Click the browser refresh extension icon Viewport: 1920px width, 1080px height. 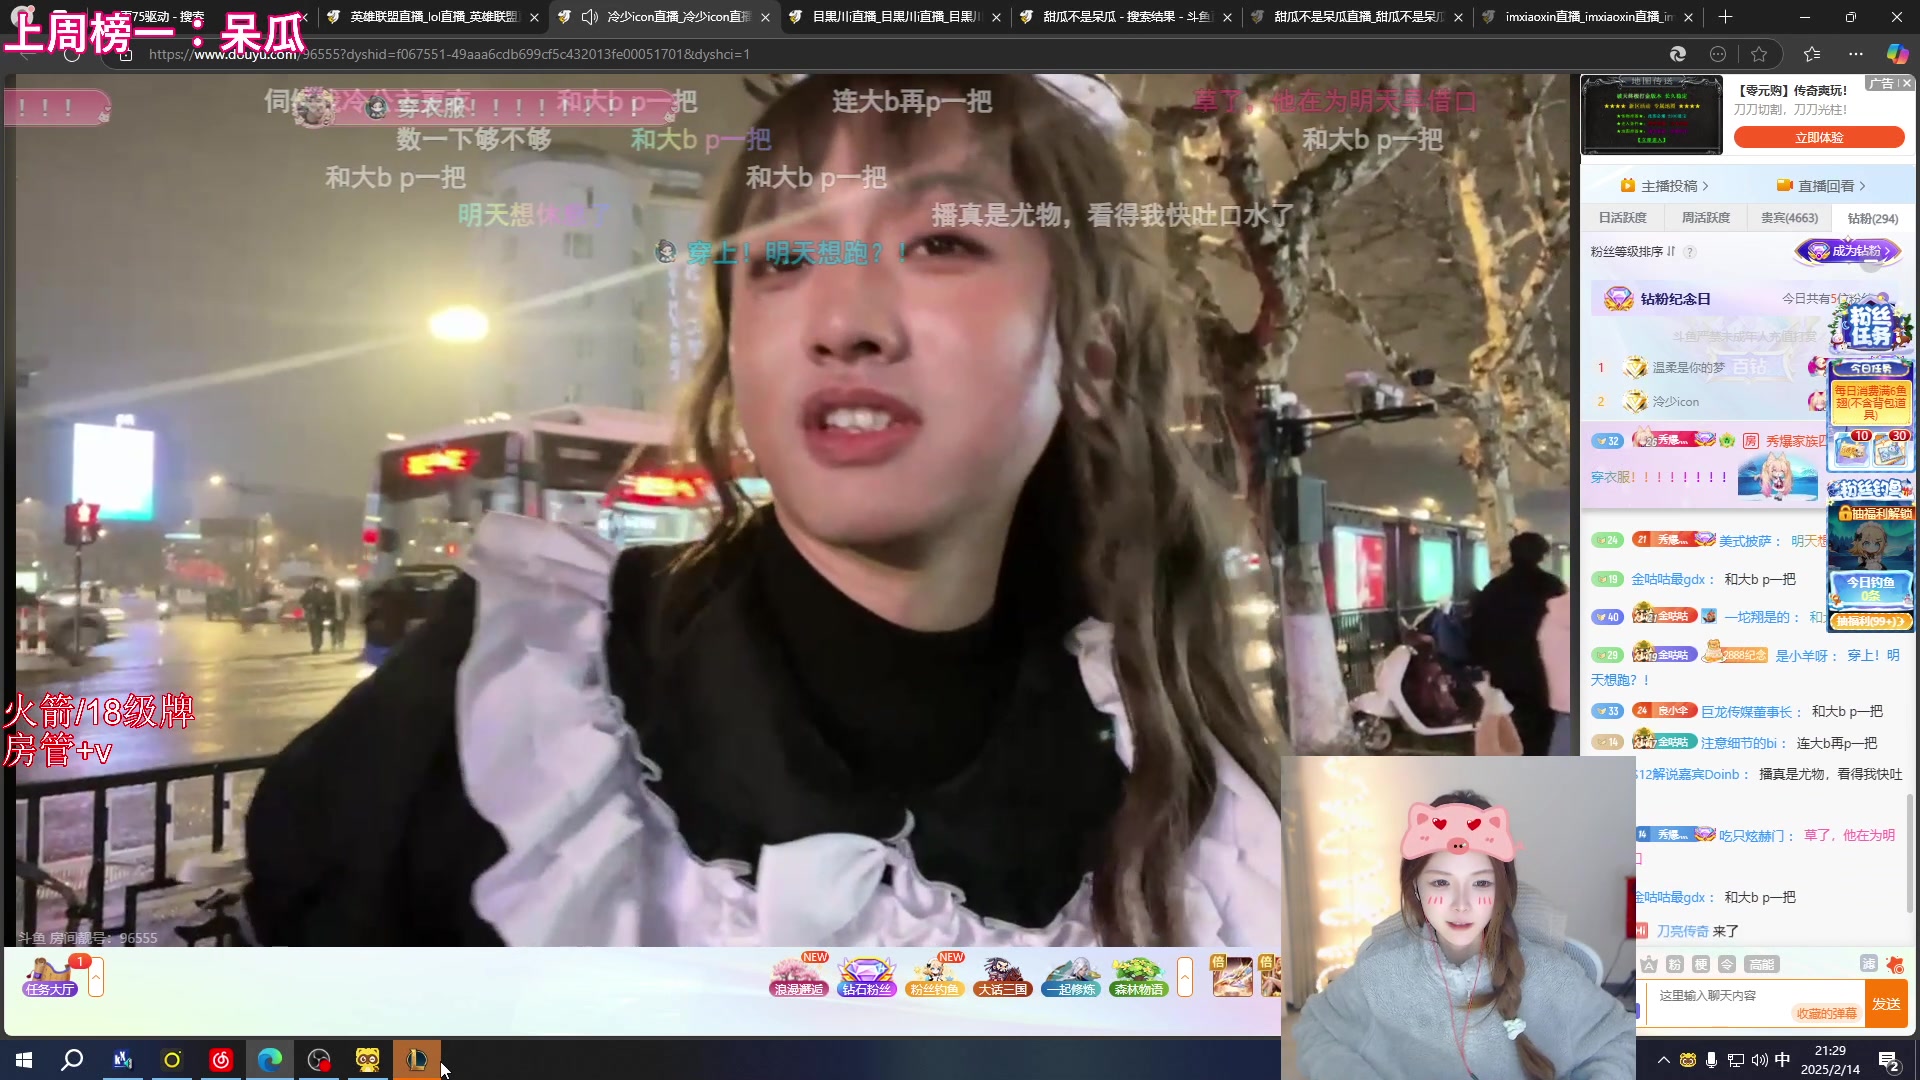click(x=1677, y=54)
